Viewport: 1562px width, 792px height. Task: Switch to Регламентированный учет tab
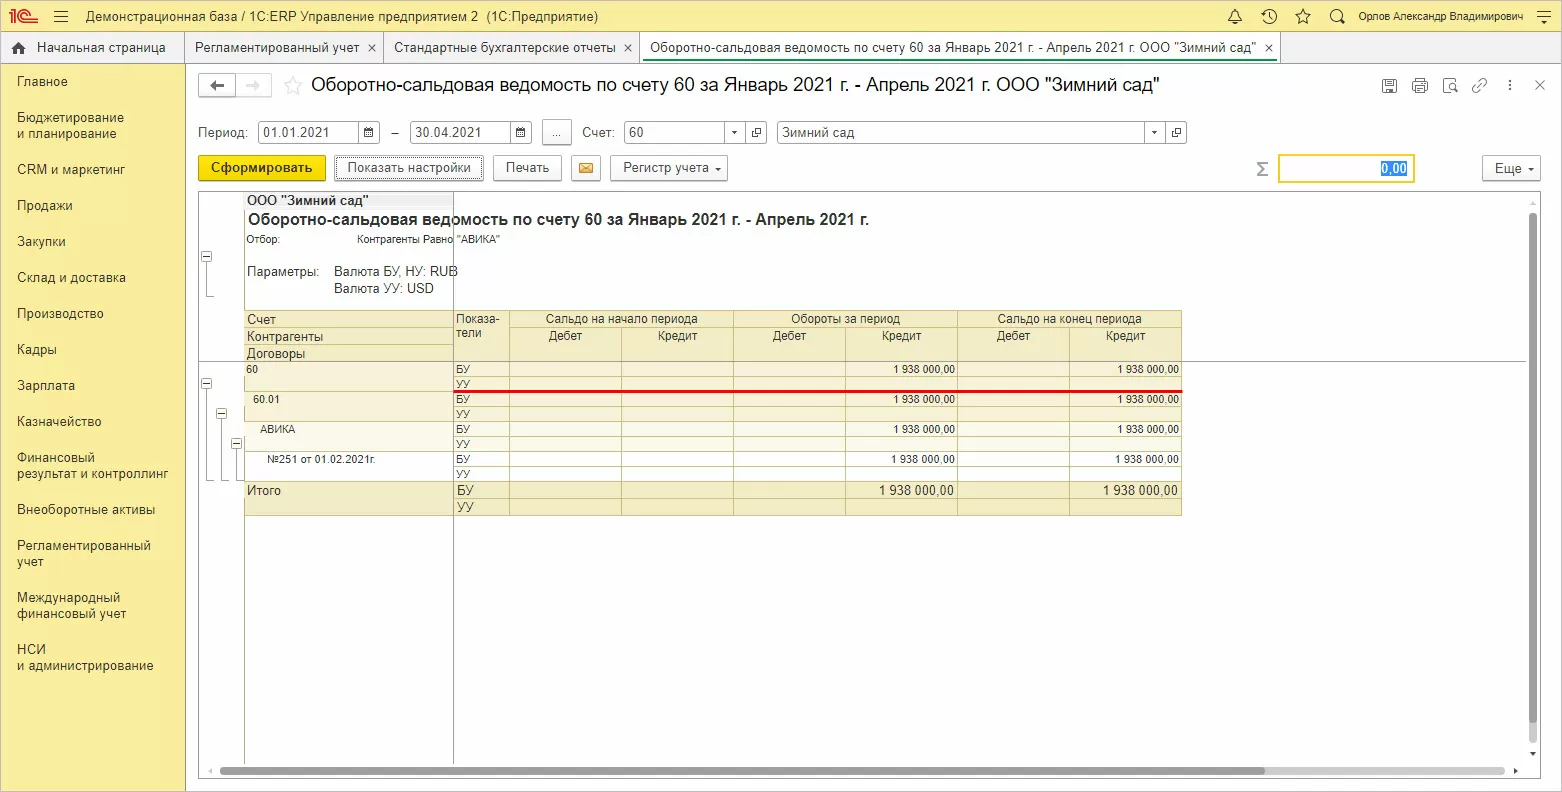(277, 48)
